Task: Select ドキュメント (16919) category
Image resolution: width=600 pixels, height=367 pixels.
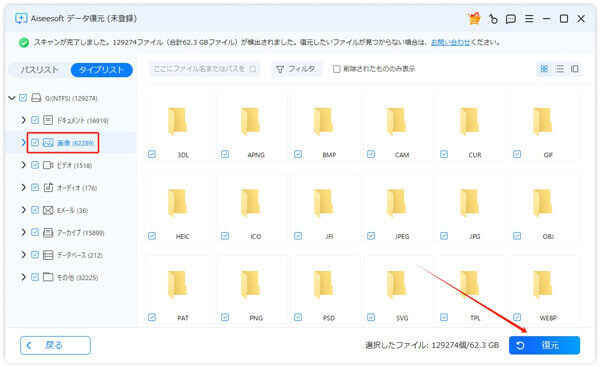Action: pos(83,121)
